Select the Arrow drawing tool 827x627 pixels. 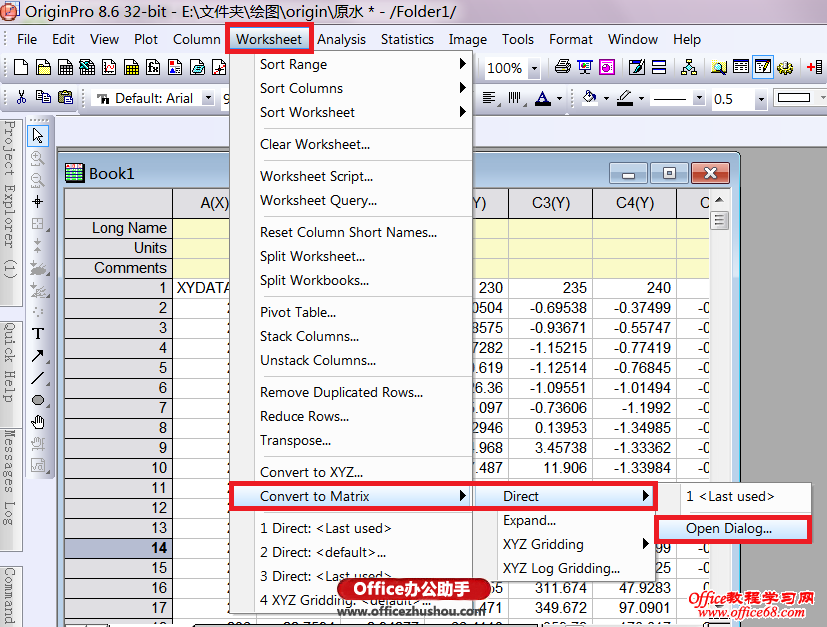pyautogui.click(x=38, y=356)
